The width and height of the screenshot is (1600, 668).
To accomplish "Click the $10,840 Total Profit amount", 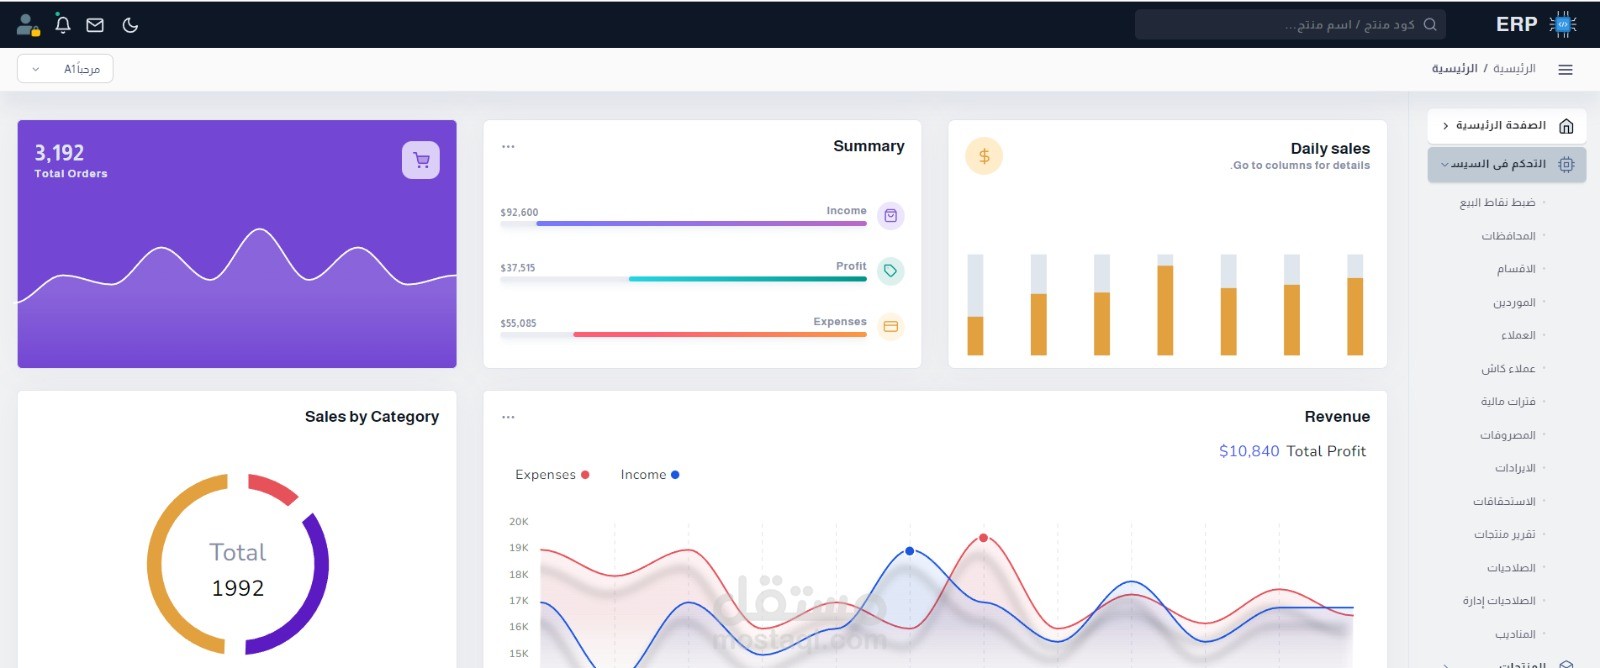I will point(1249,451).
